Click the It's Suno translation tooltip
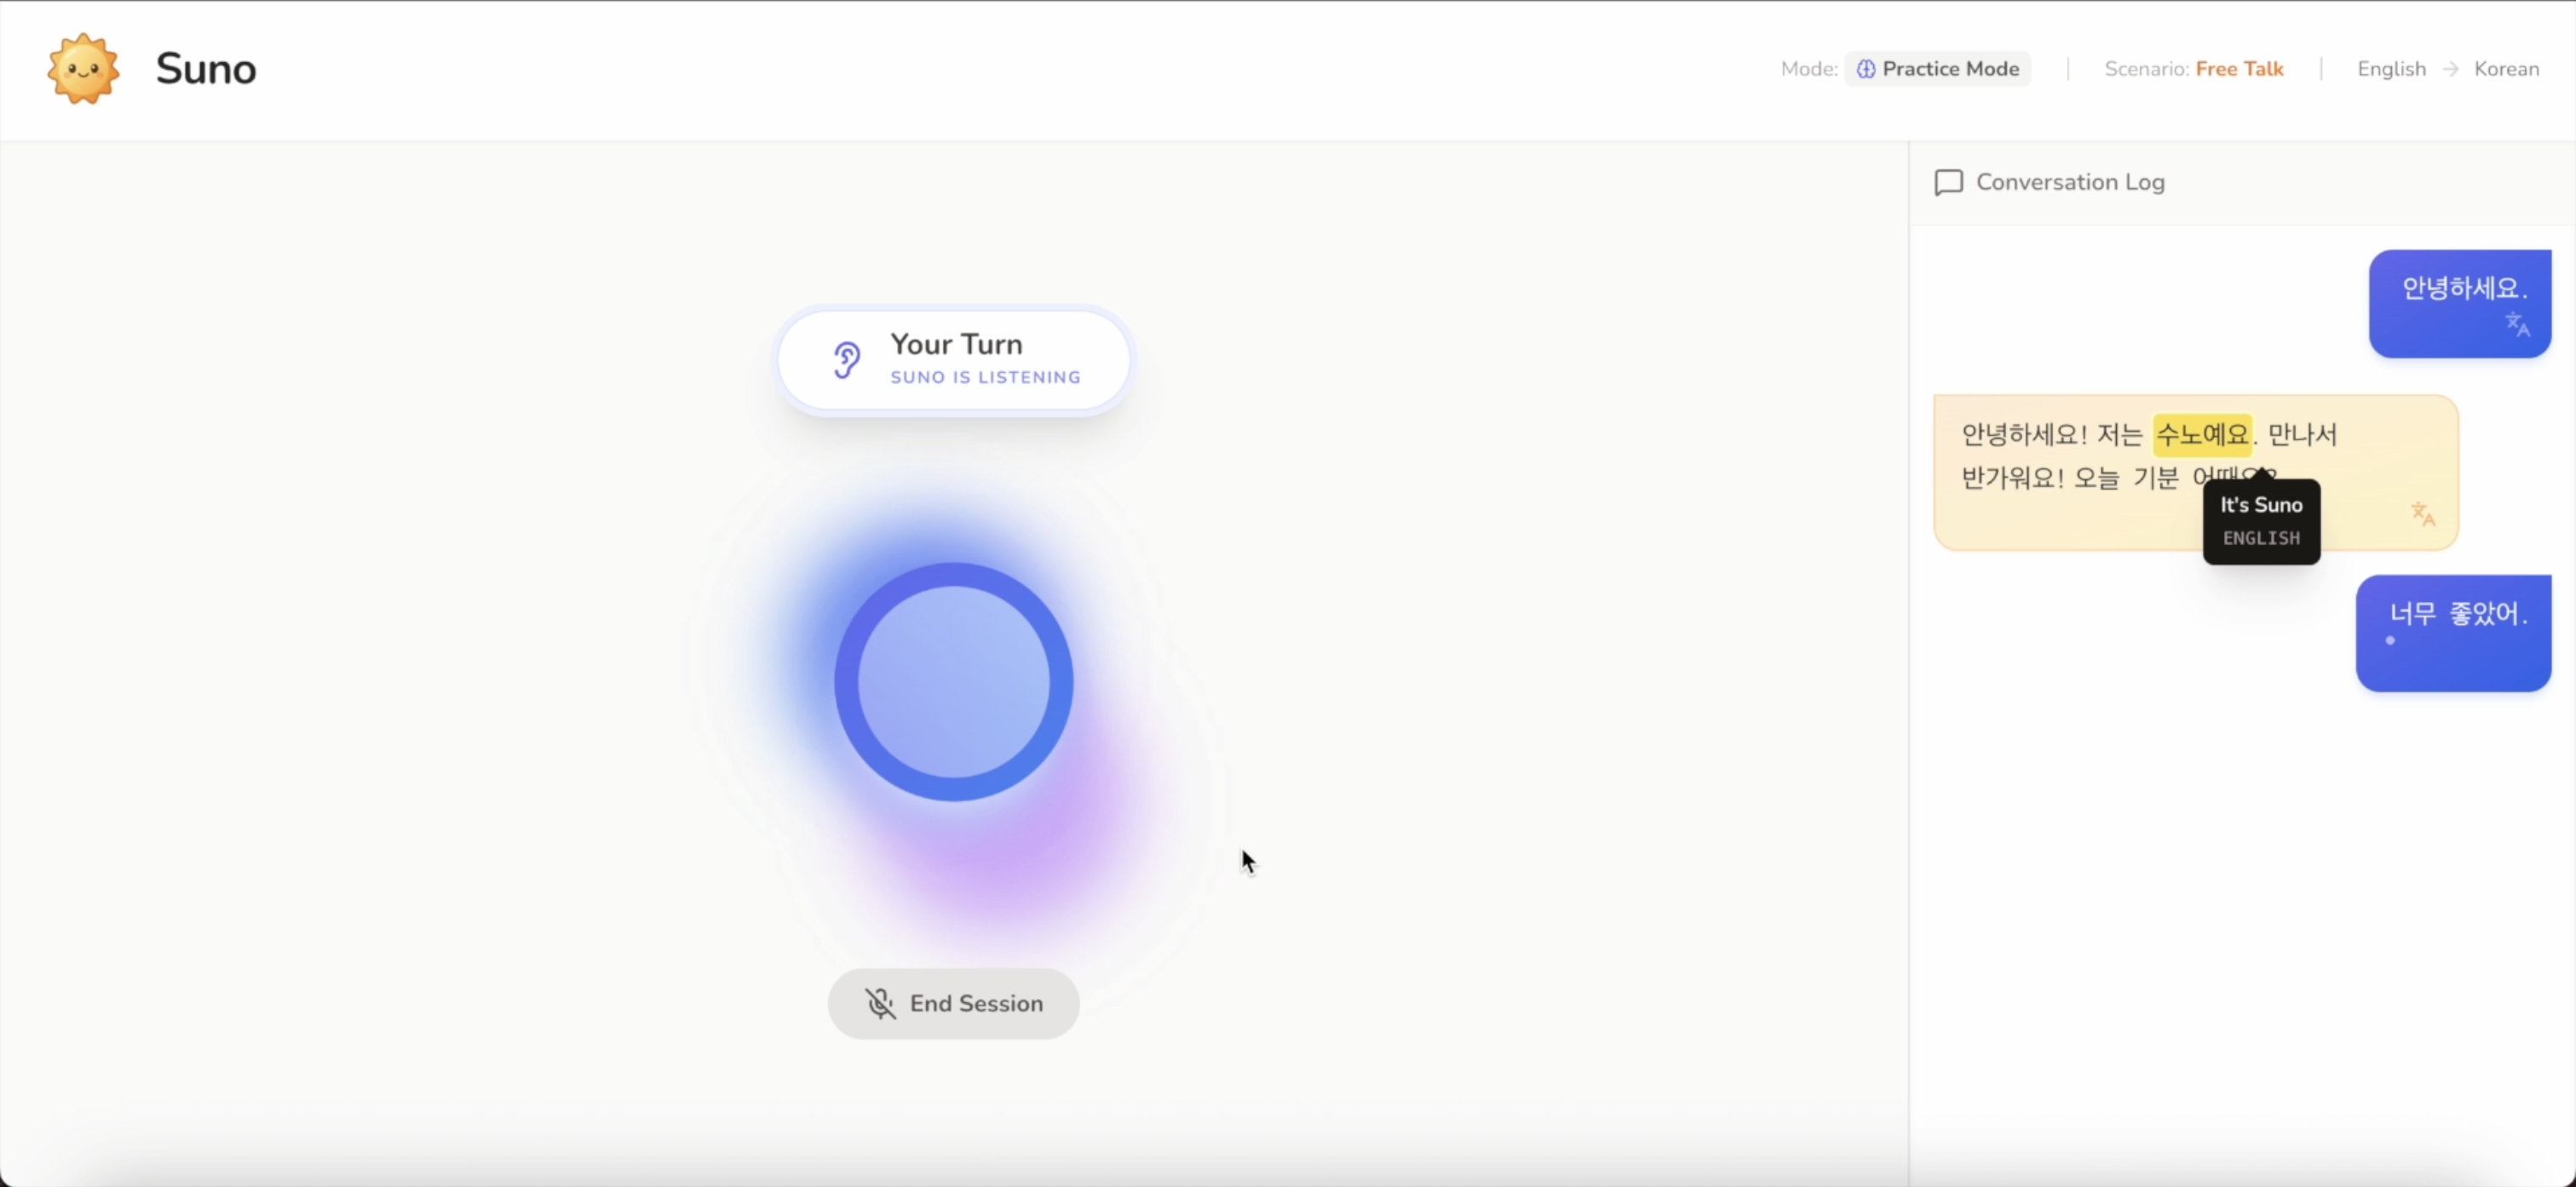The image size is (2576, 1187). pyautogui.click(x=2261, y=521)
